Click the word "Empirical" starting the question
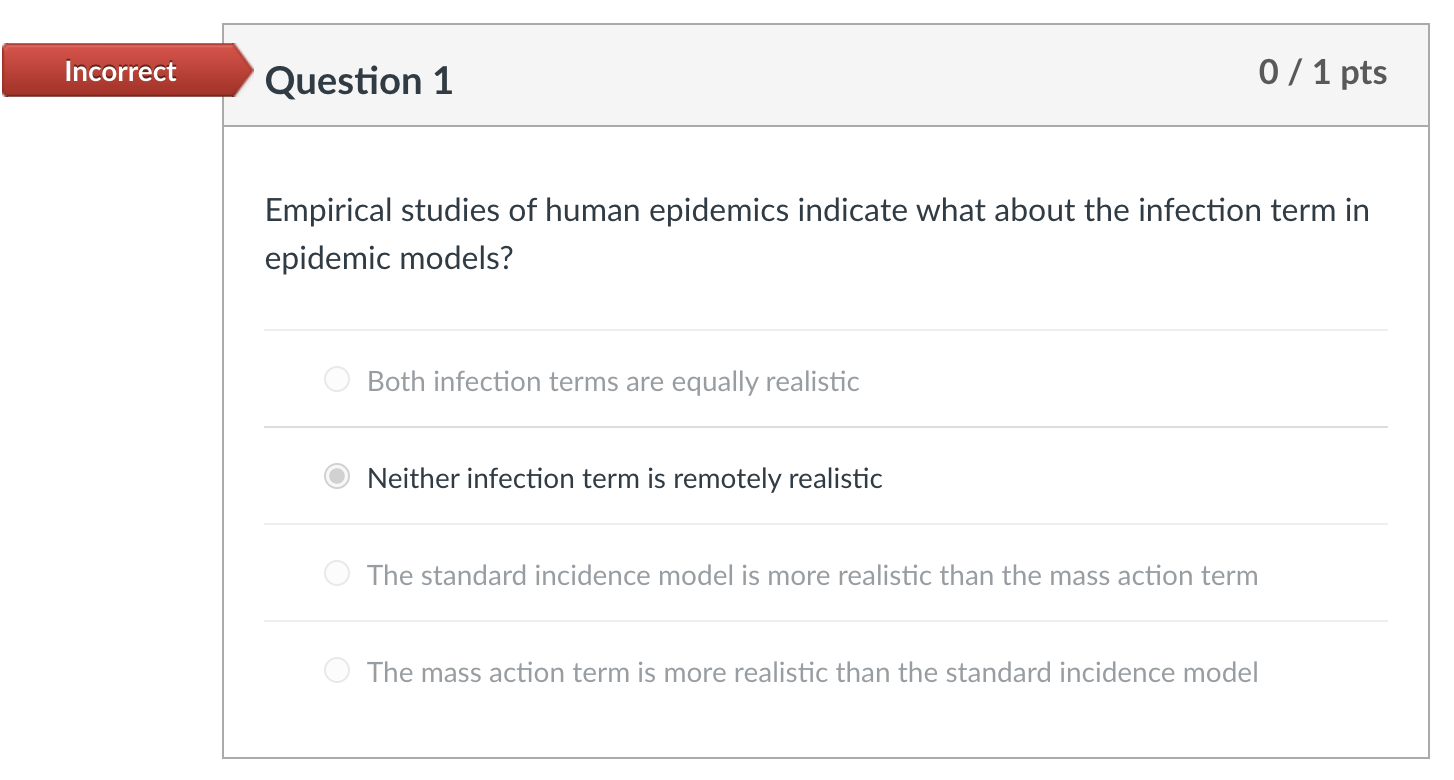Screen dimensions: 1454x780 (x=328, y=211)
